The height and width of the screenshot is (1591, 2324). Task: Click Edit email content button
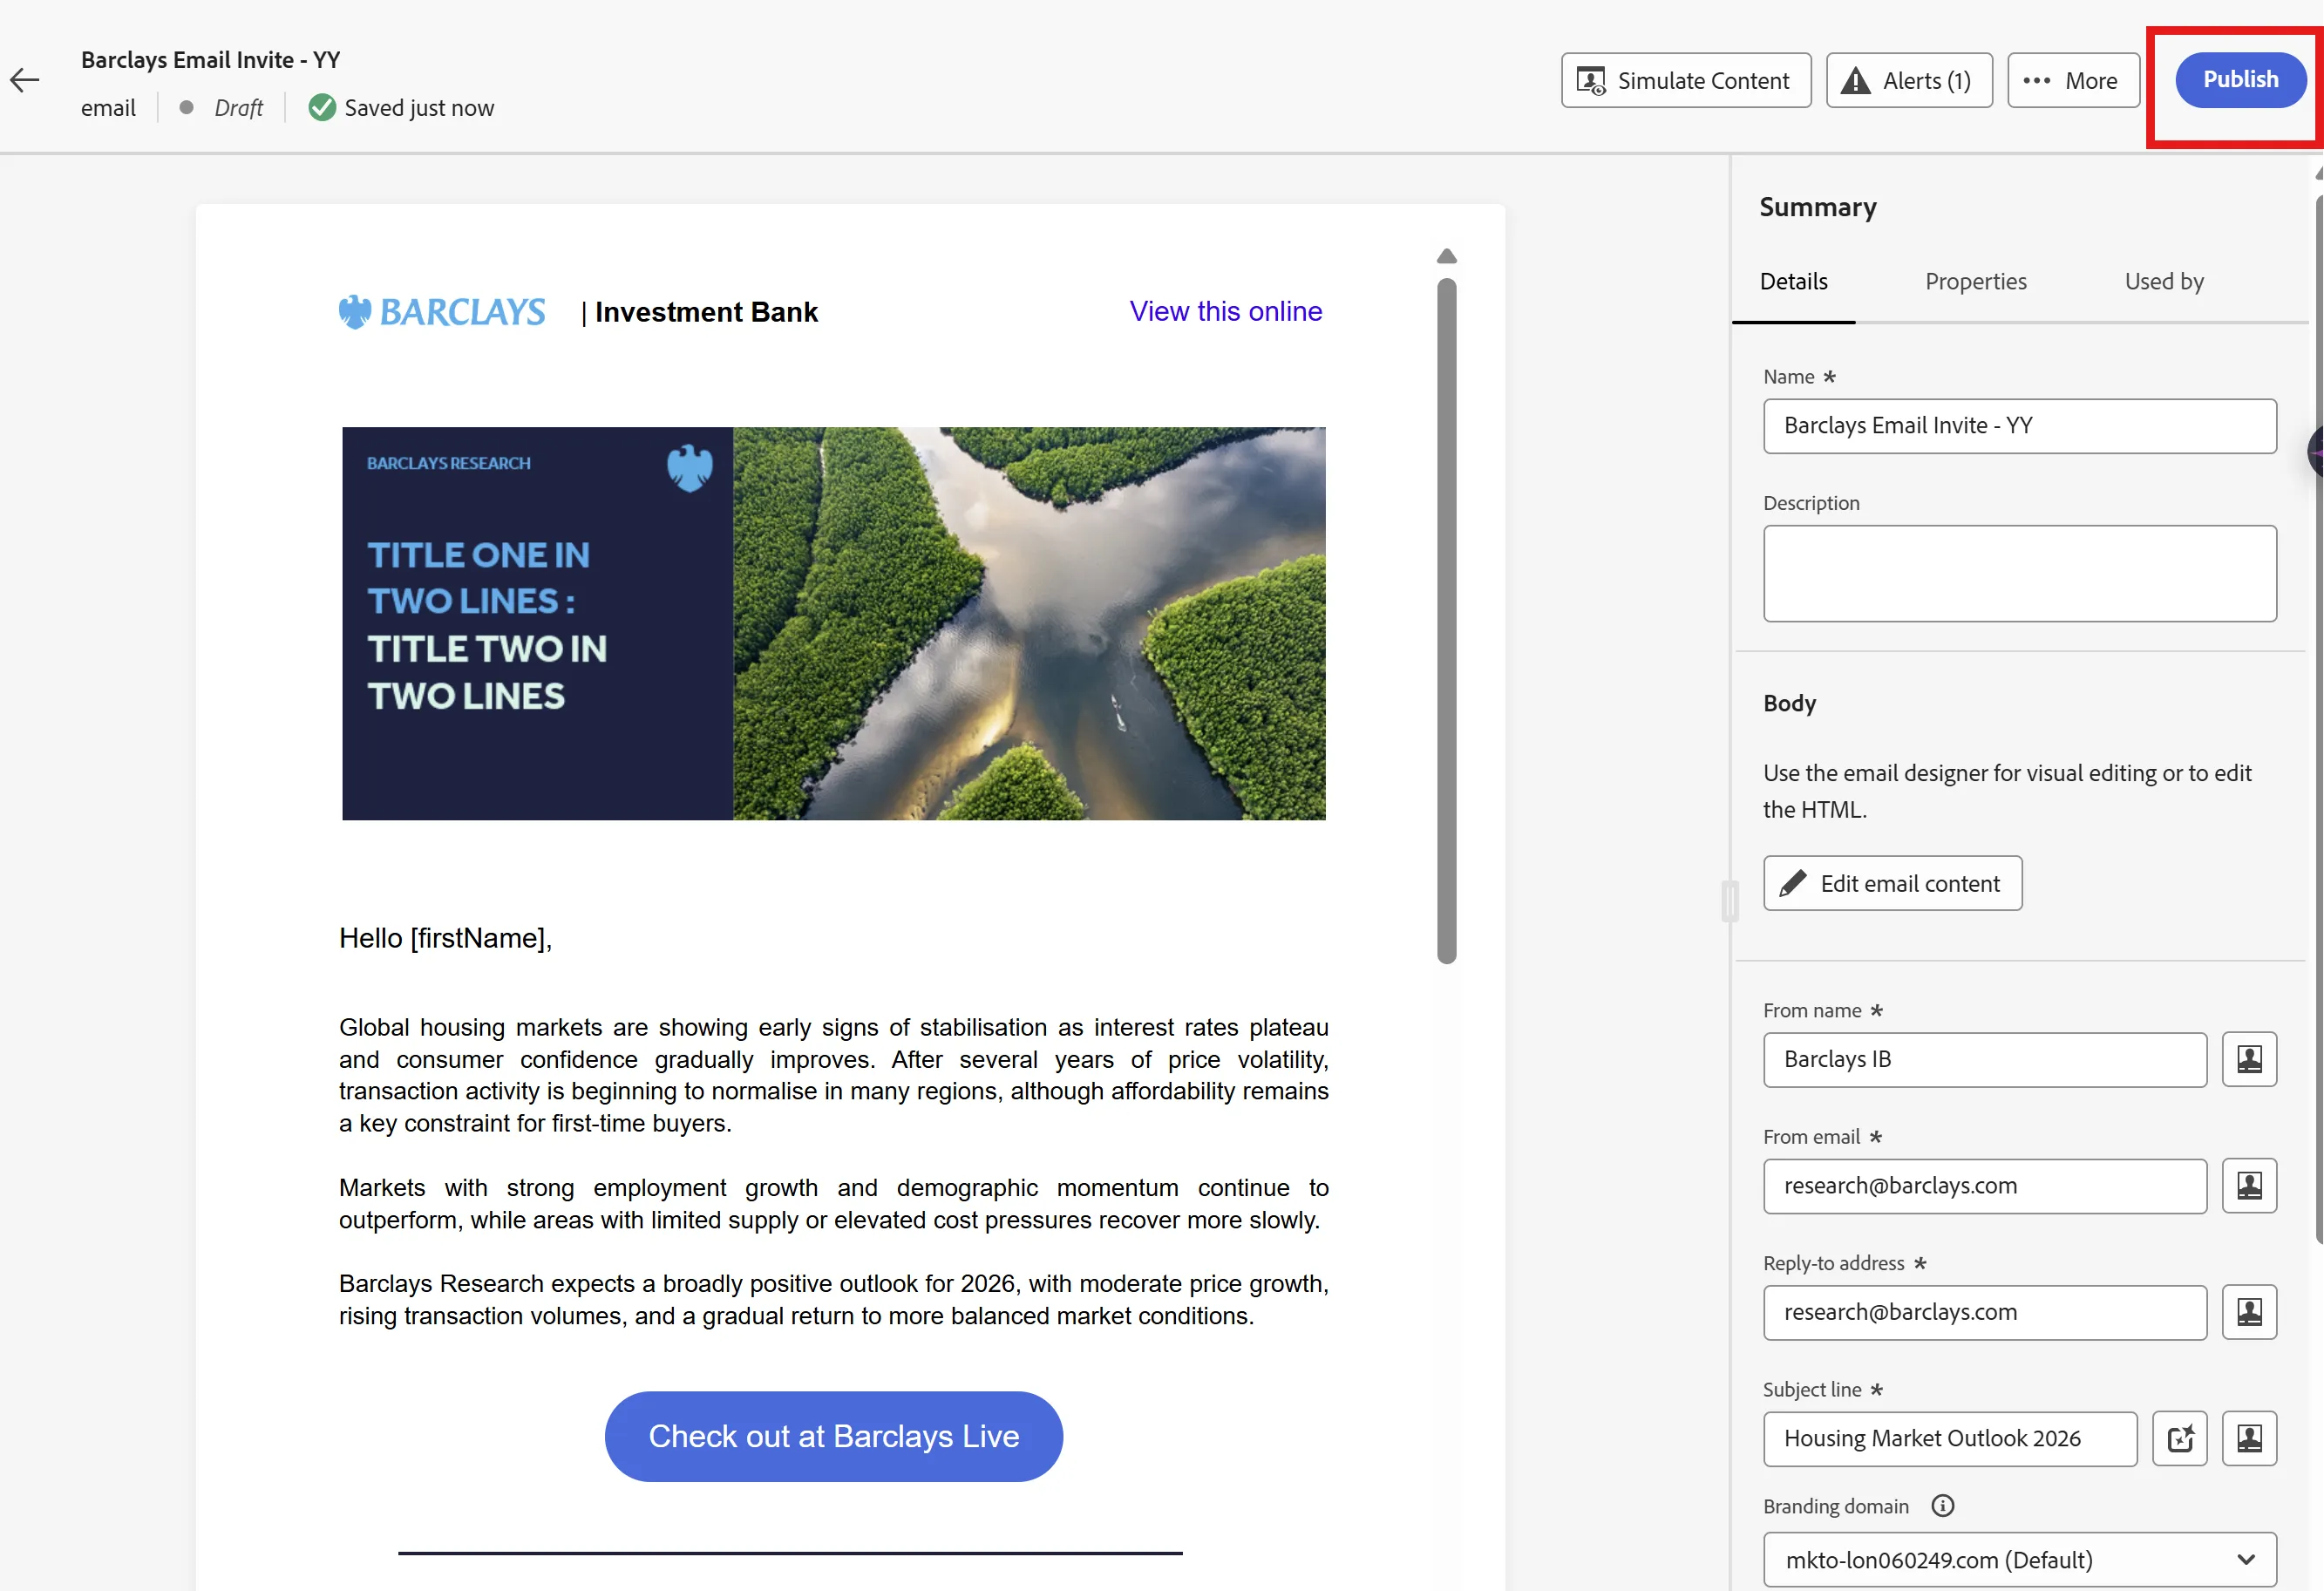(x=1892, y=883)
